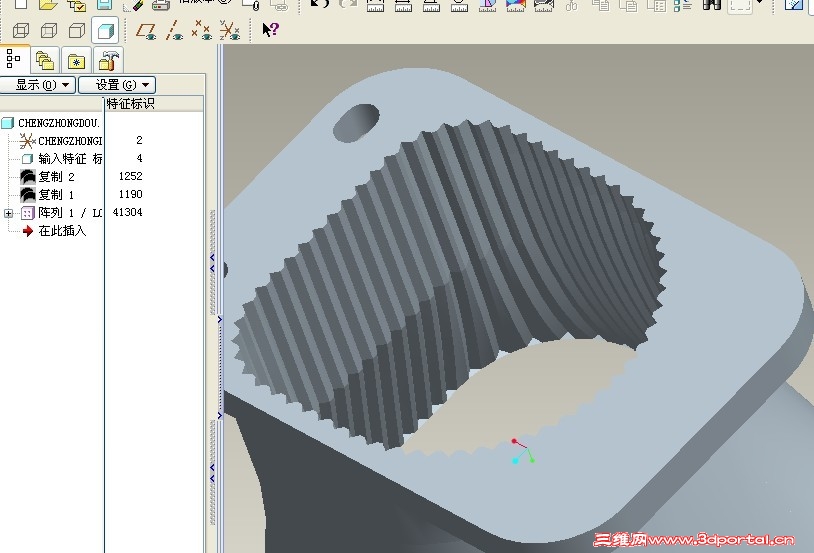Image resolution: width=814 pixels, height=553 pixels.
Task: Select the shading display mode
Action: (x=105, y=30)
